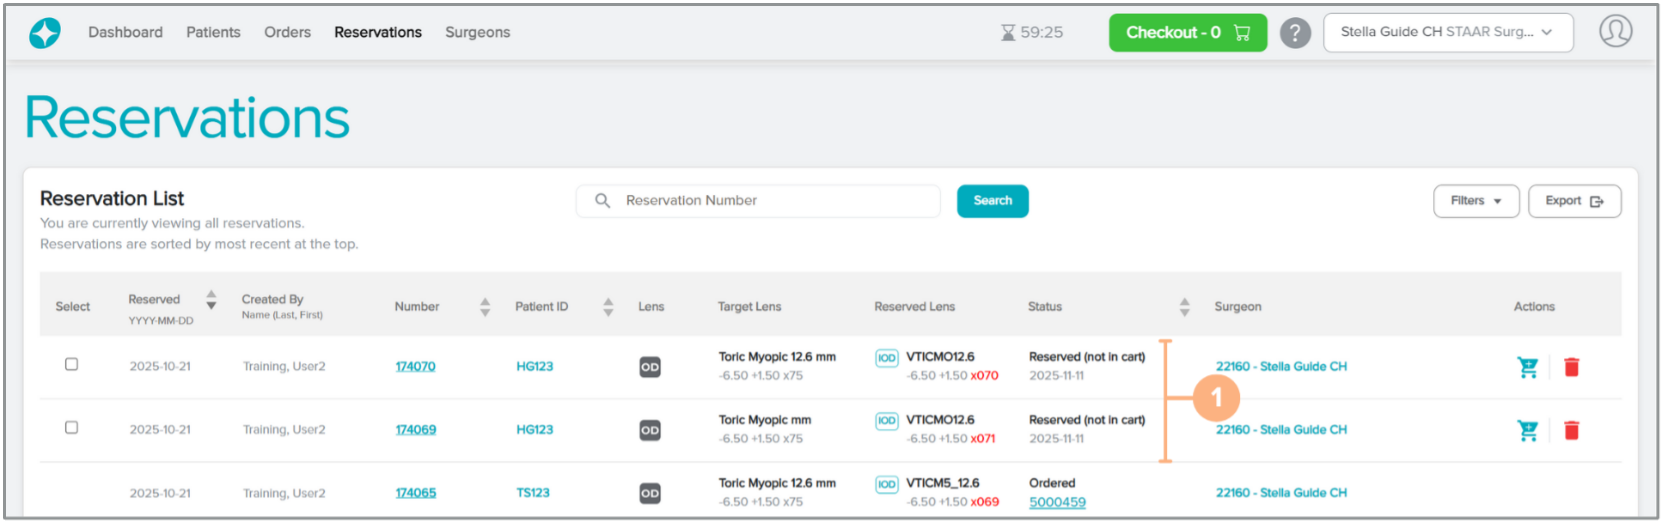The height and width of the screenshot is (525, 1665).
Task: Click the Stella home logo icon
Action: [45, 33]
